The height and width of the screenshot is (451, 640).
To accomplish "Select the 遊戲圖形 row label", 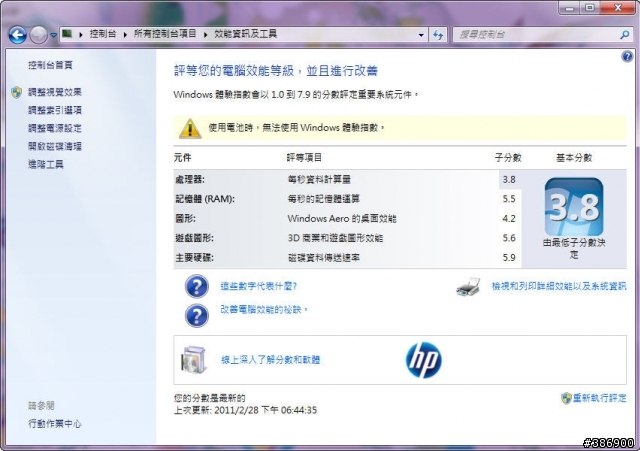I will pyautogui.click(x=194, y=238).
